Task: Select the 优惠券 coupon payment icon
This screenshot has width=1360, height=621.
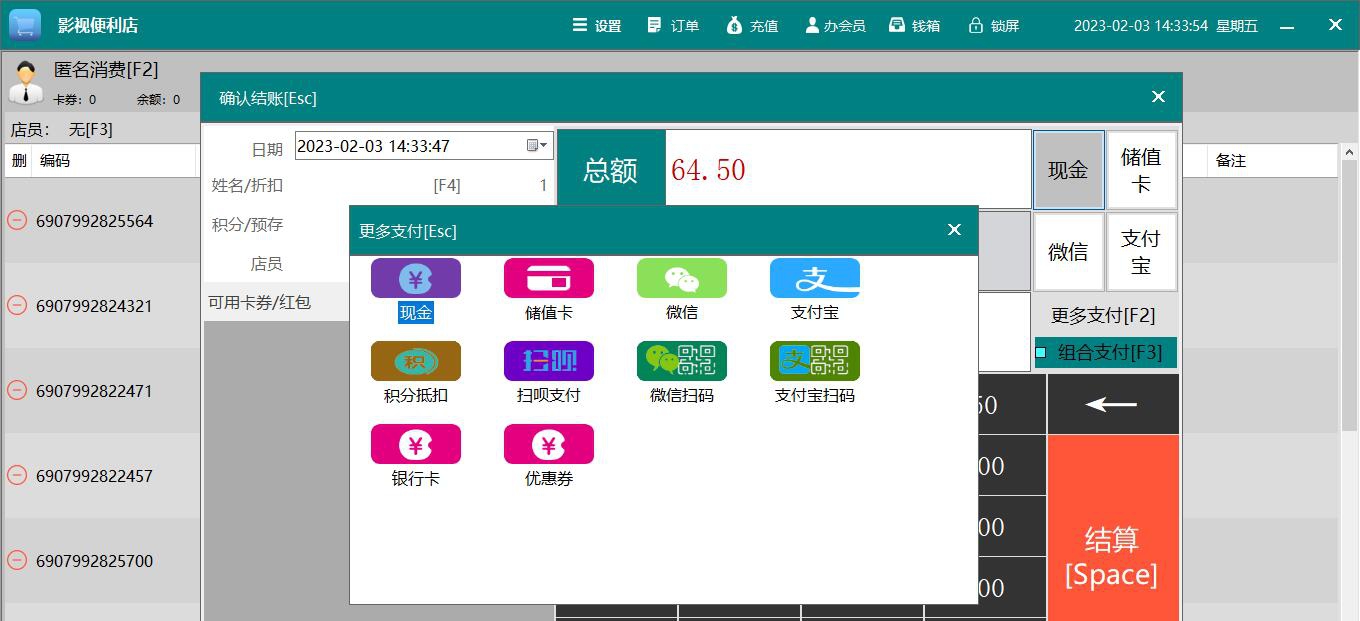Action: coord(548,443)
